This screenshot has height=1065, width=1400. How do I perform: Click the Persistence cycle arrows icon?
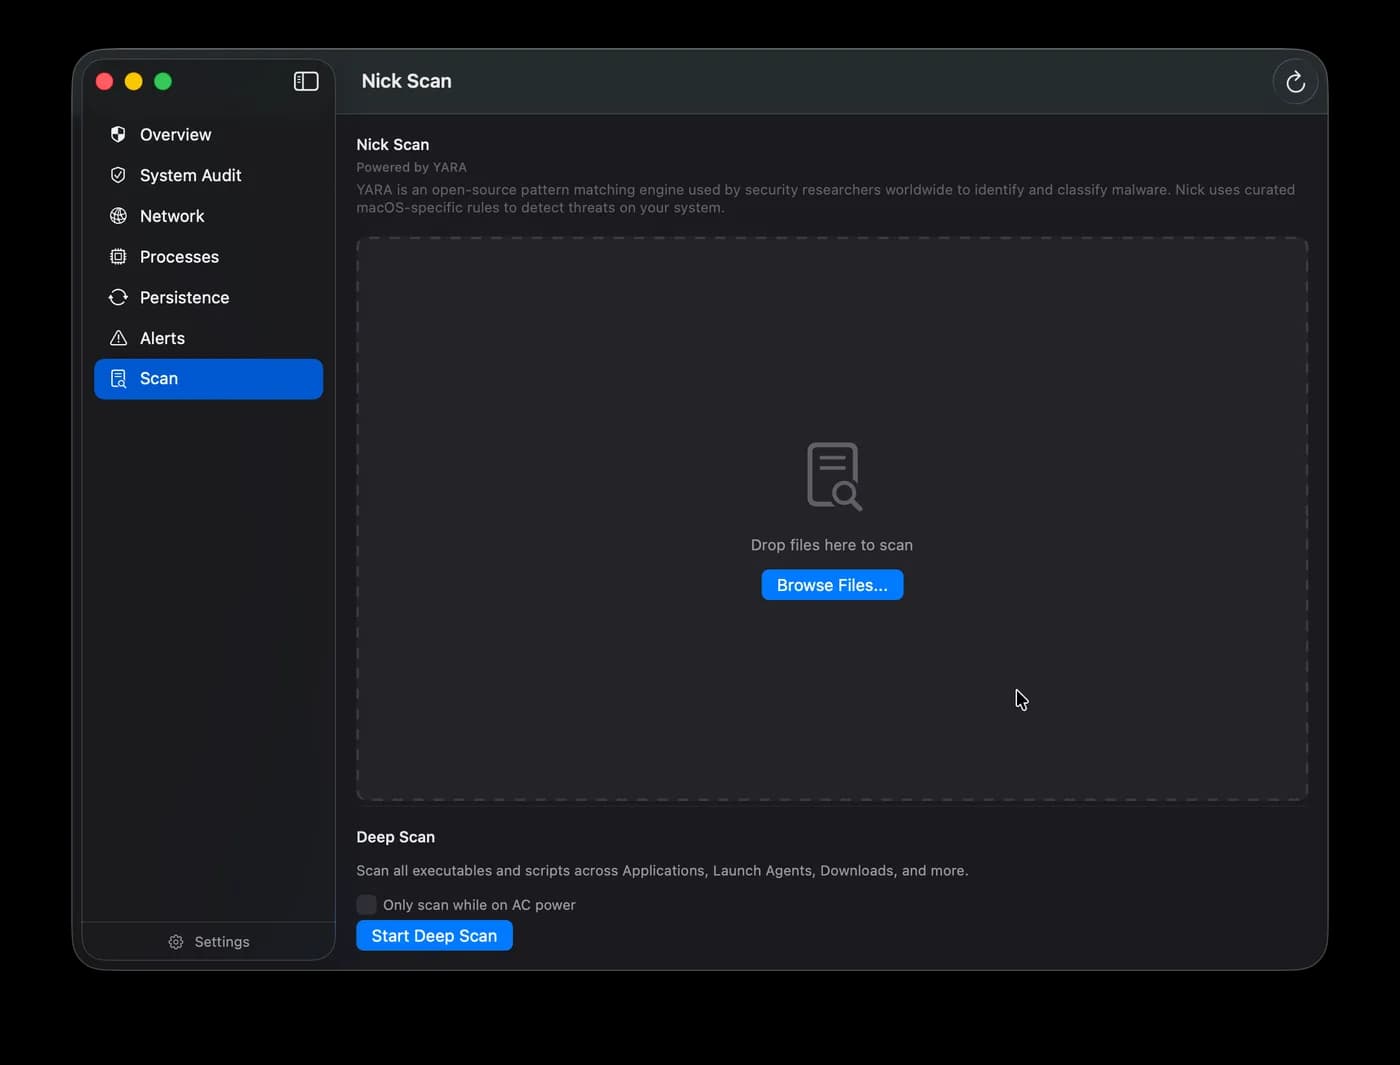[118, 297]
